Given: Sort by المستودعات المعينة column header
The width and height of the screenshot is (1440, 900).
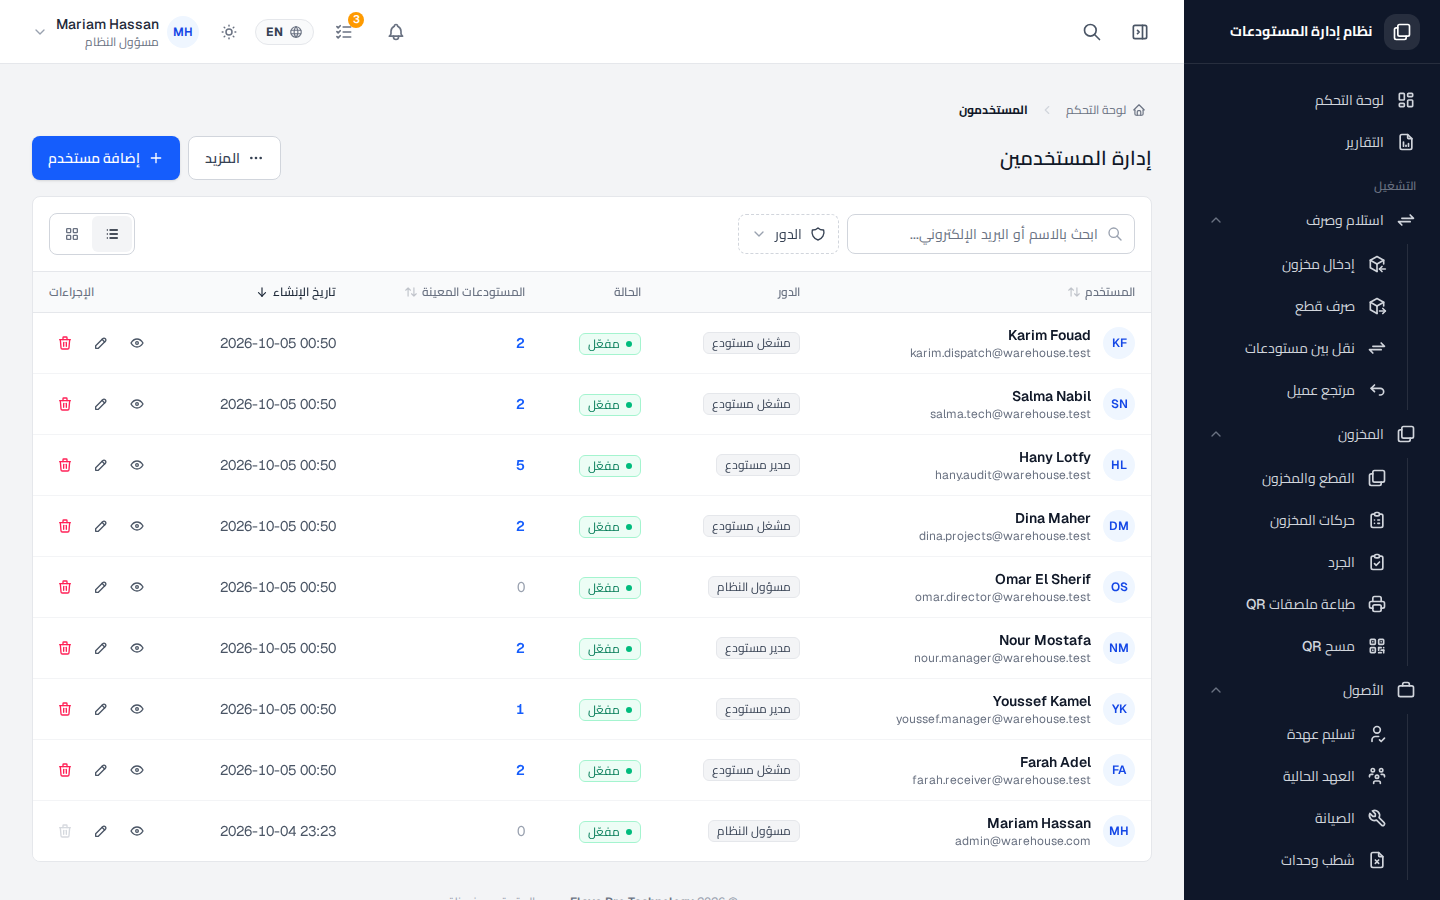Looking at the screenshot, I should (465, 292).
